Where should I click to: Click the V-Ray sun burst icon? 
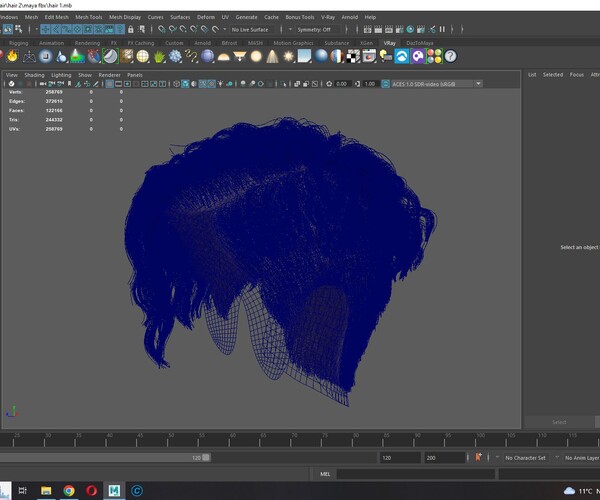point(289,57)
